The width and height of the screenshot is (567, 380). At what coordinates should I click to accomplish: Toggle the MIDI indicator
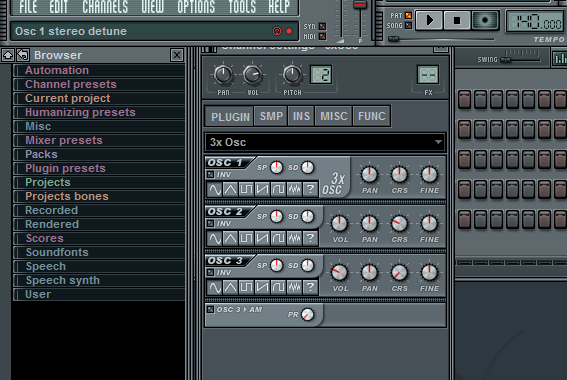click(322, 37)
